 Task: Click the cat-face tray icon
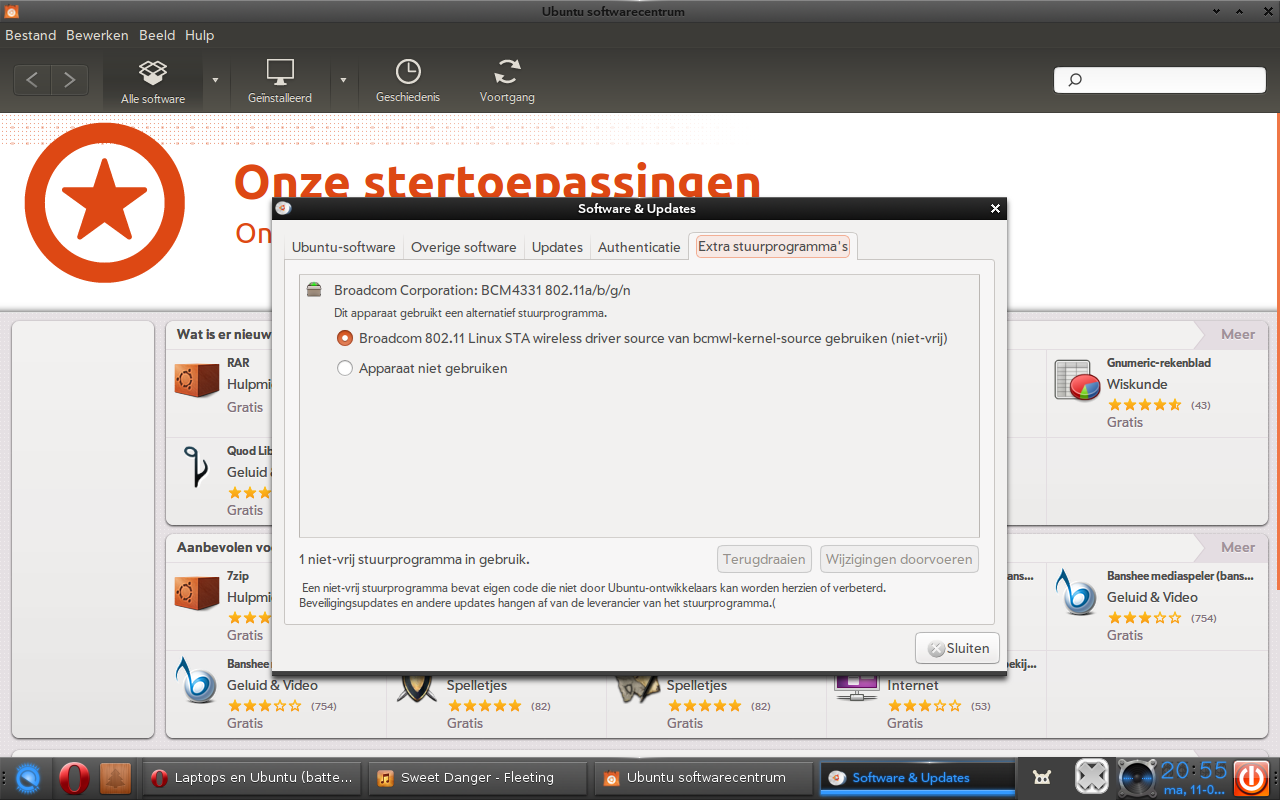point(1041,777)
